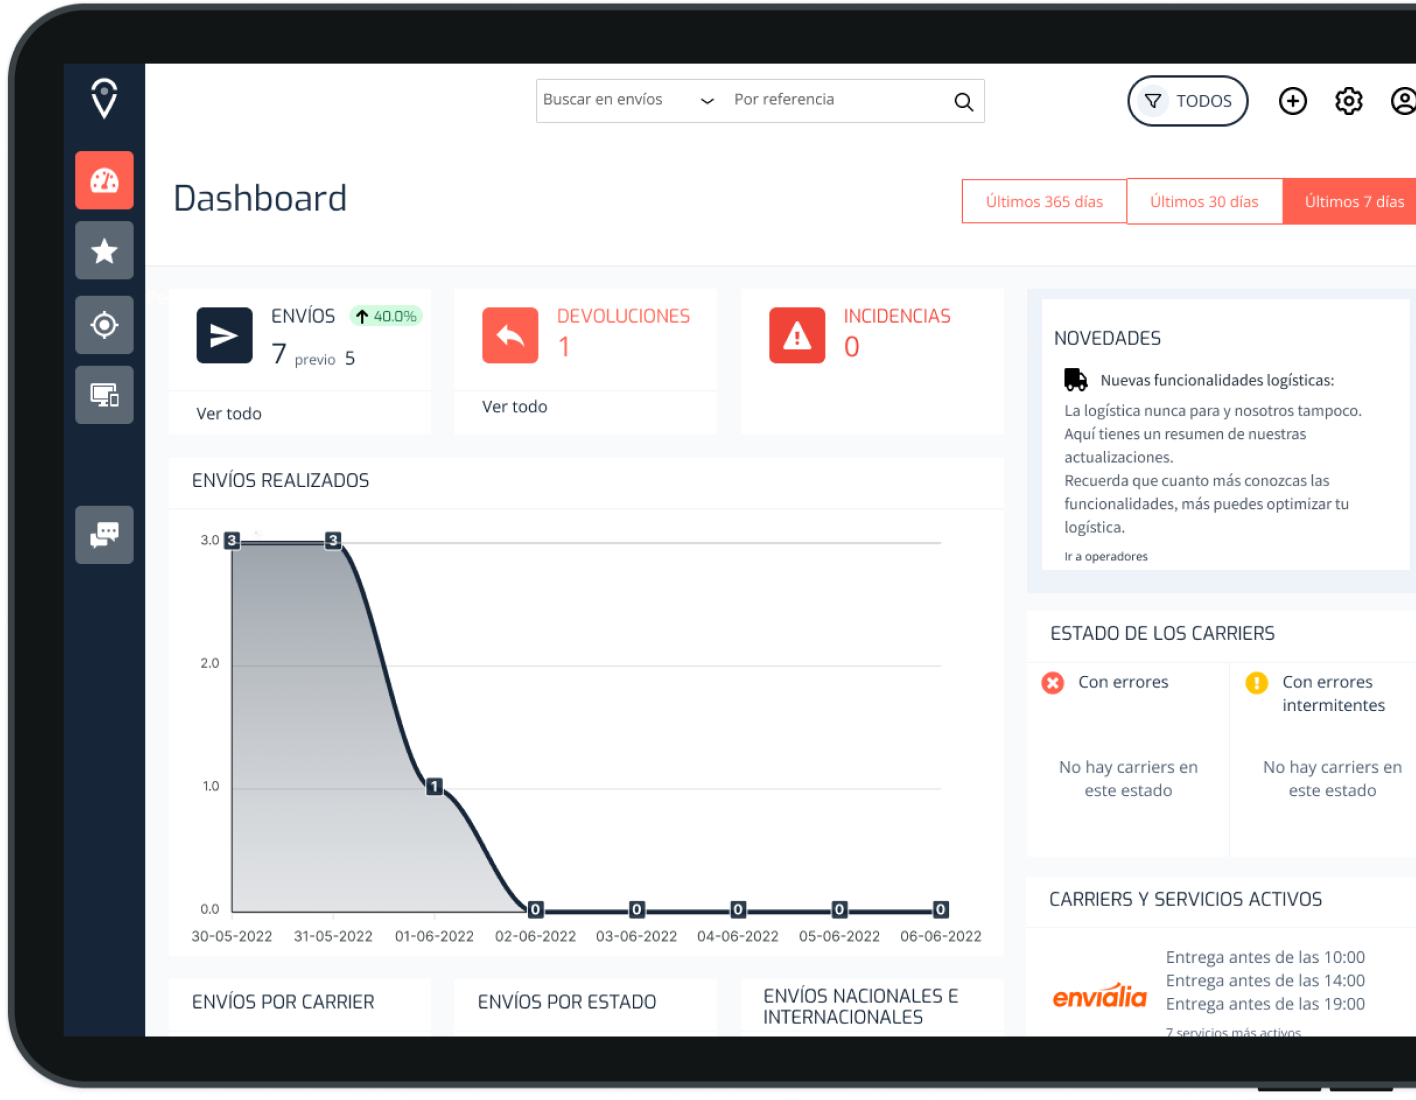Click ENVÍOS NACIONALES E INTERNACIONALES heading
This screenshot has height=1100, width=1416.
point(861,1007)
